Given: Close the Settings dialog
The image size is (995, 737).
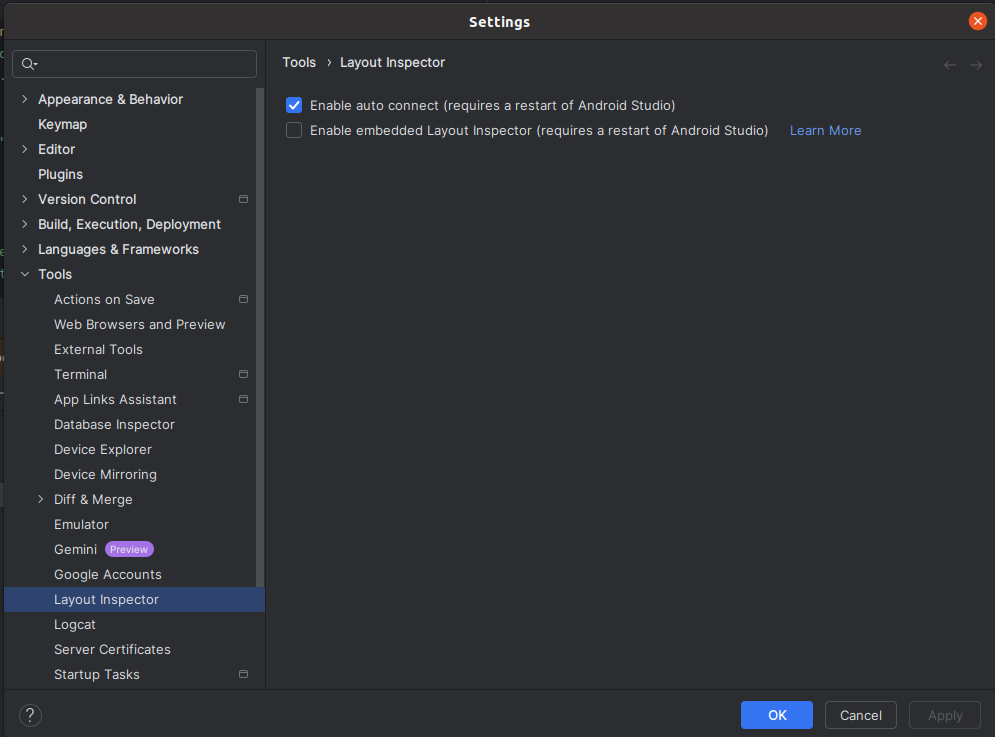Looking at the screenshot, I should [977, 21].
